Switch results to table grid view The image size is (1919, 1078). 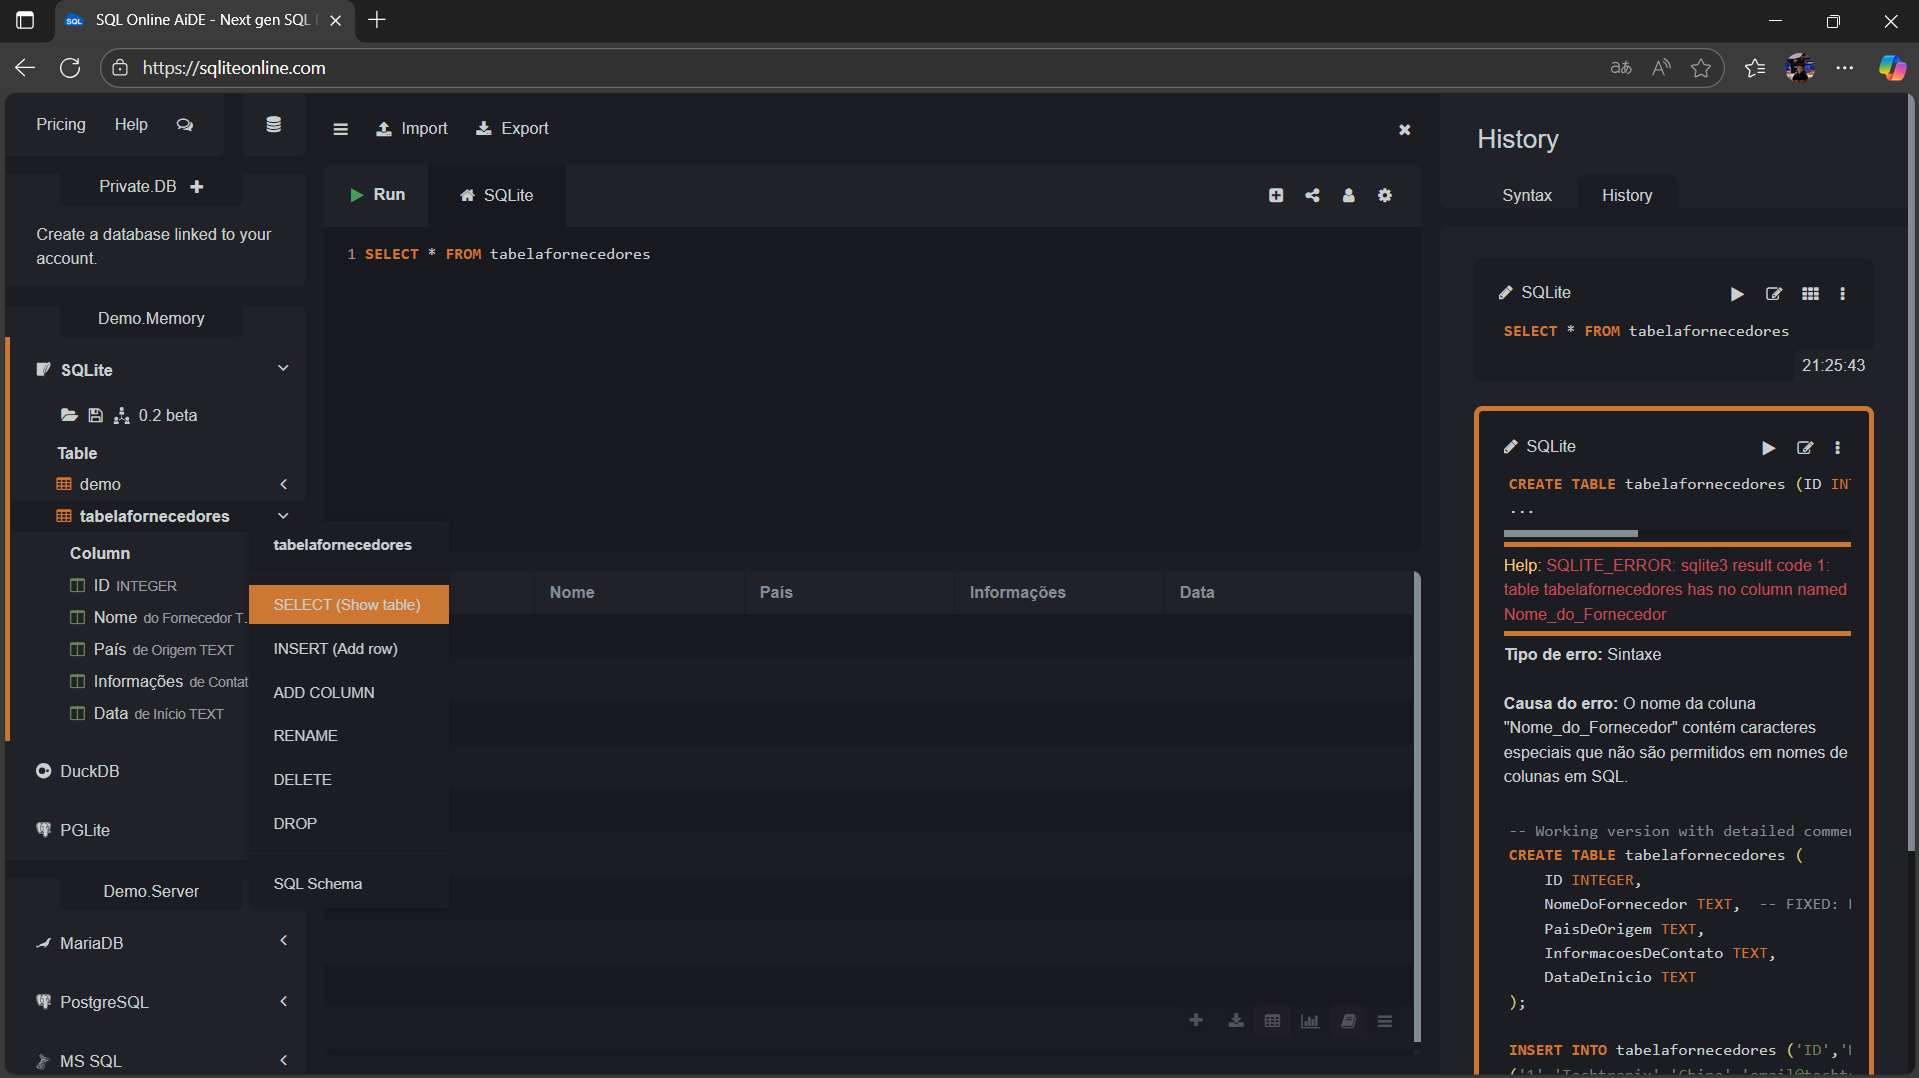click(x=1272, y=1021)
